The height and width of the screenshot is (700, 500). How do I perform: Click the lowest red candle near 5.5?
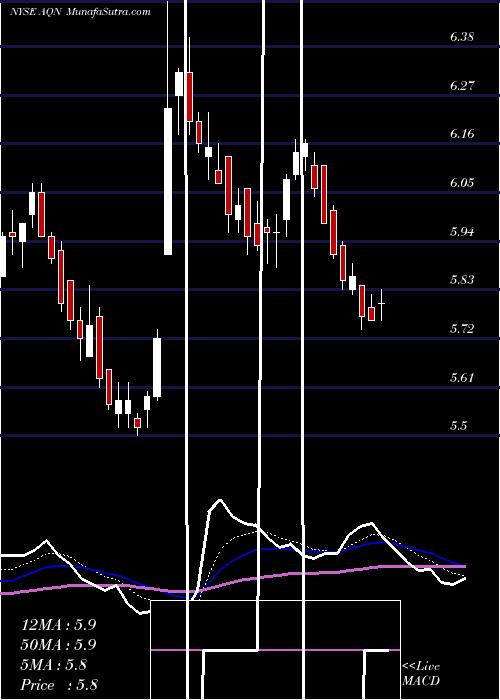tap(138, 423)
